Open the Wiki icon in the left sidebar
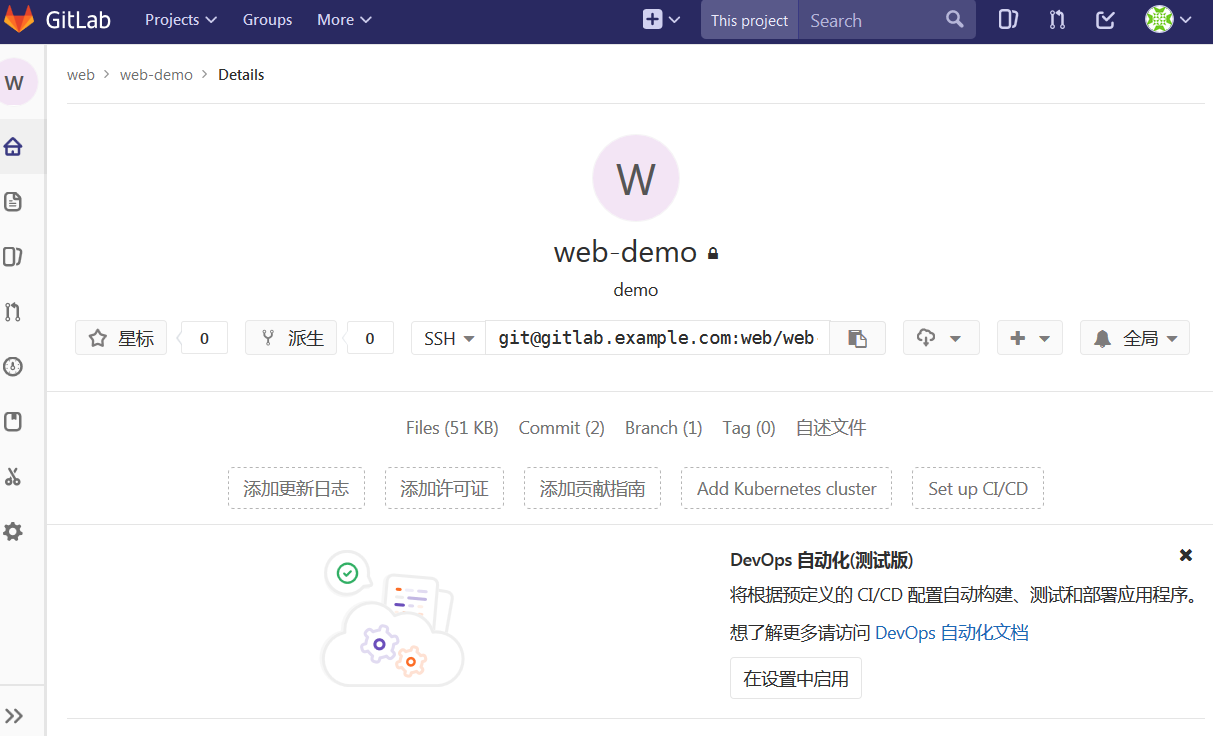The height and width of the screenshot is (736, 1213). pos(13,421)
